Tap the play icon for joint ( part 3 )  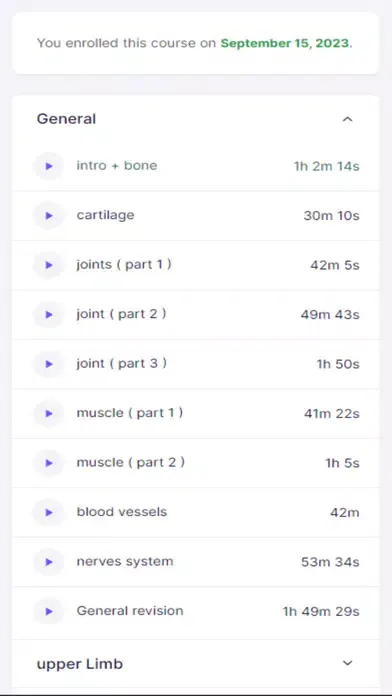point(49,364)
